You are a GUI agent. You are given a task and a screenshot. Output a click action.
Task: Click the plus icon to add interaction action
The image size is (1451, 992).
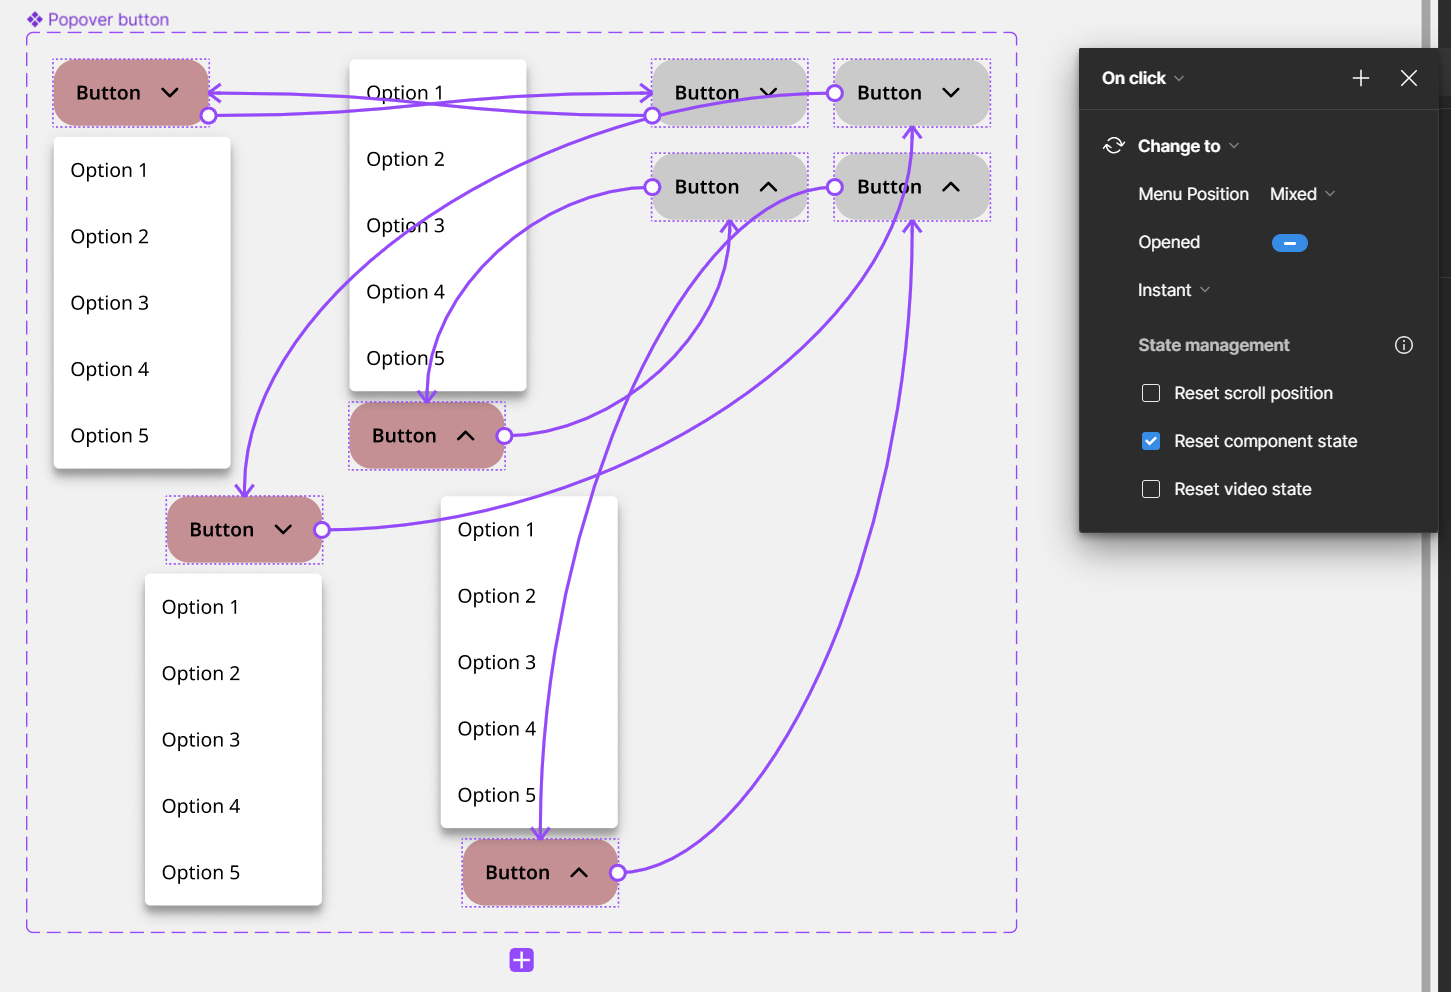coord(1360,78)
